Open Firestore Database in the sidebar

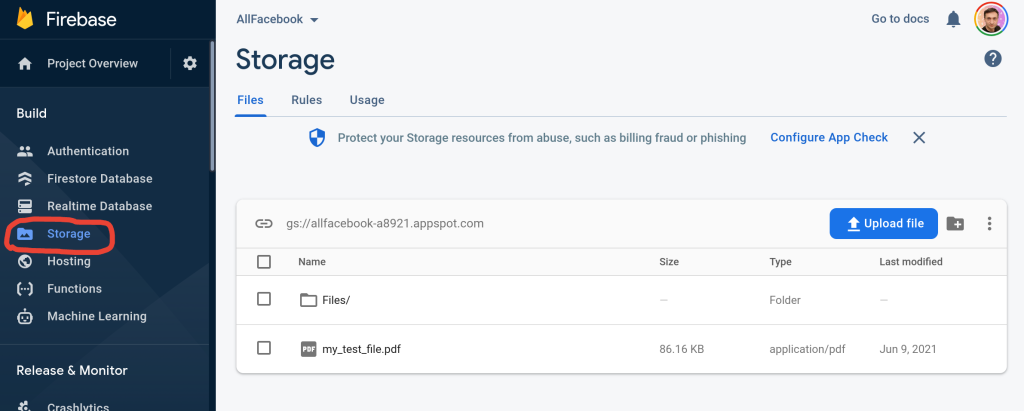[100, 178]
